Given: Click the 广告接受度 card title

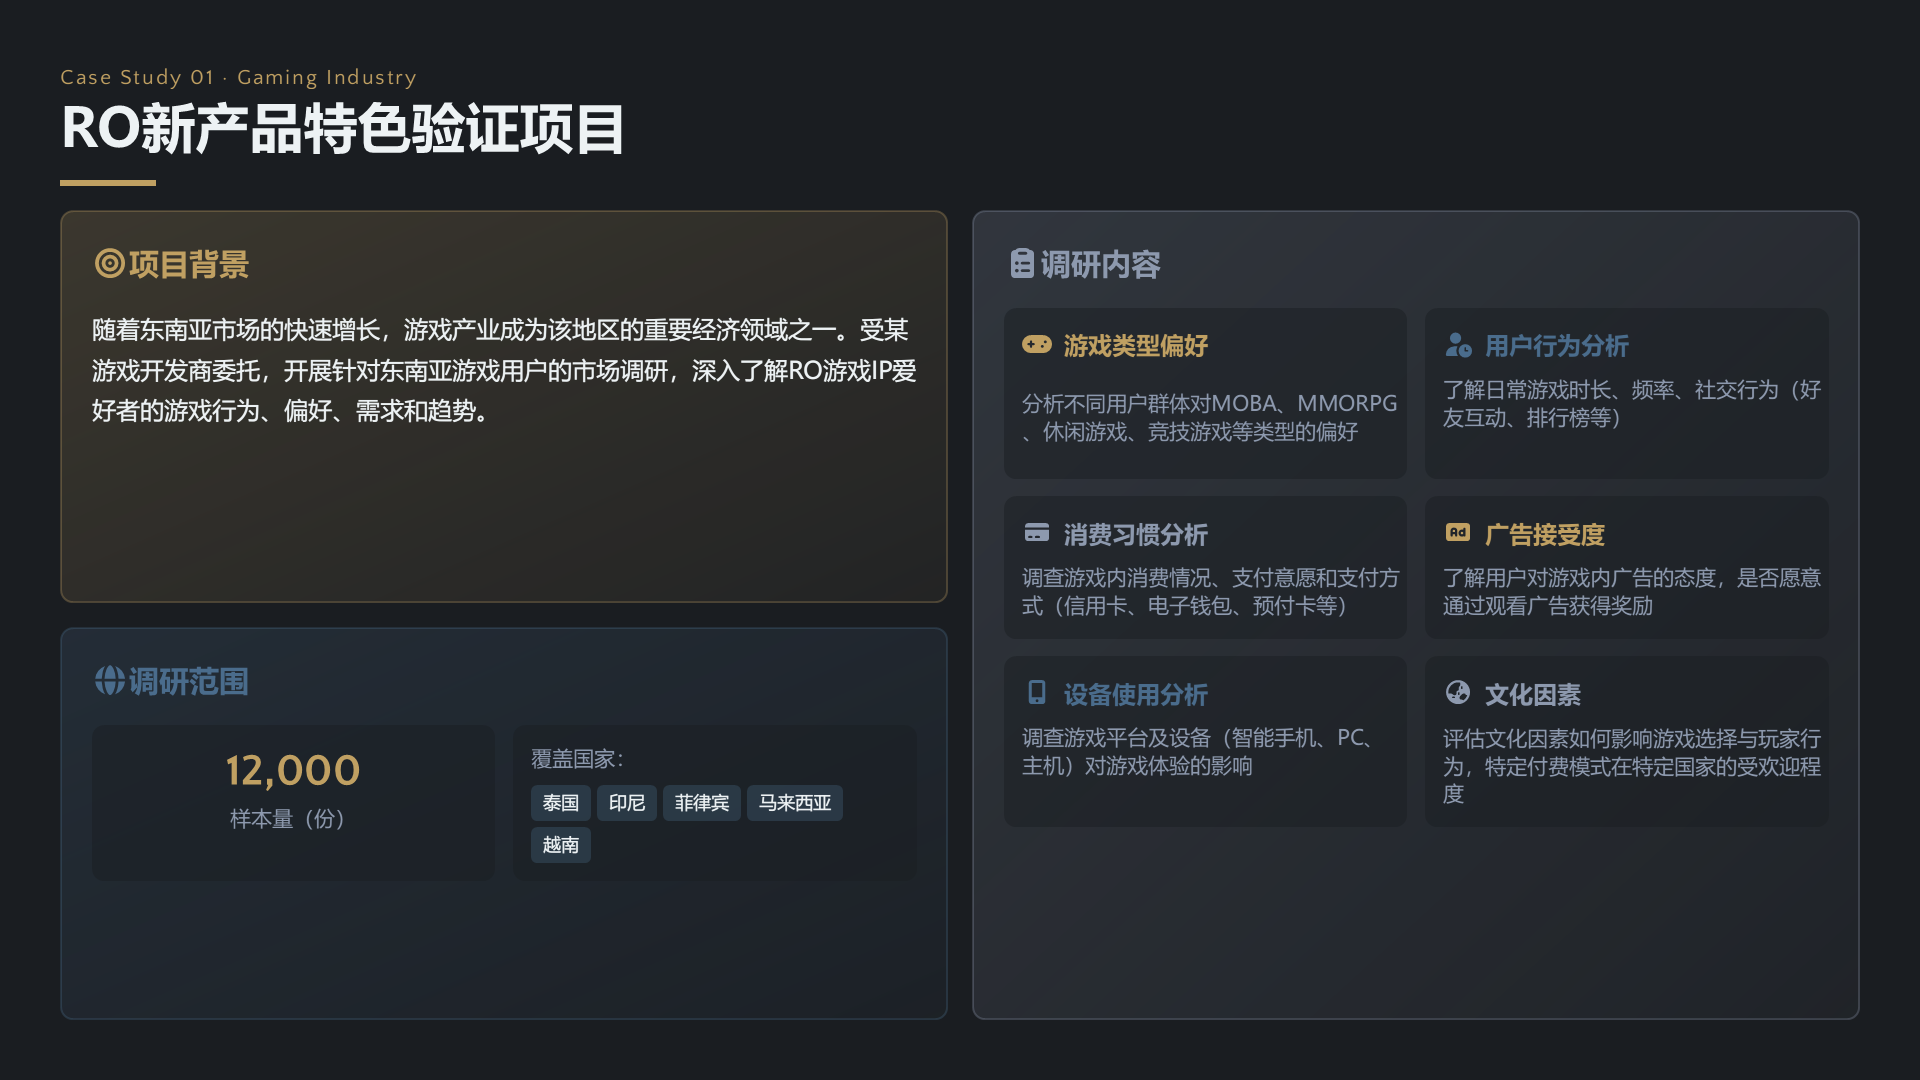Looking at the screenshot, I should tap(1545, 535).
